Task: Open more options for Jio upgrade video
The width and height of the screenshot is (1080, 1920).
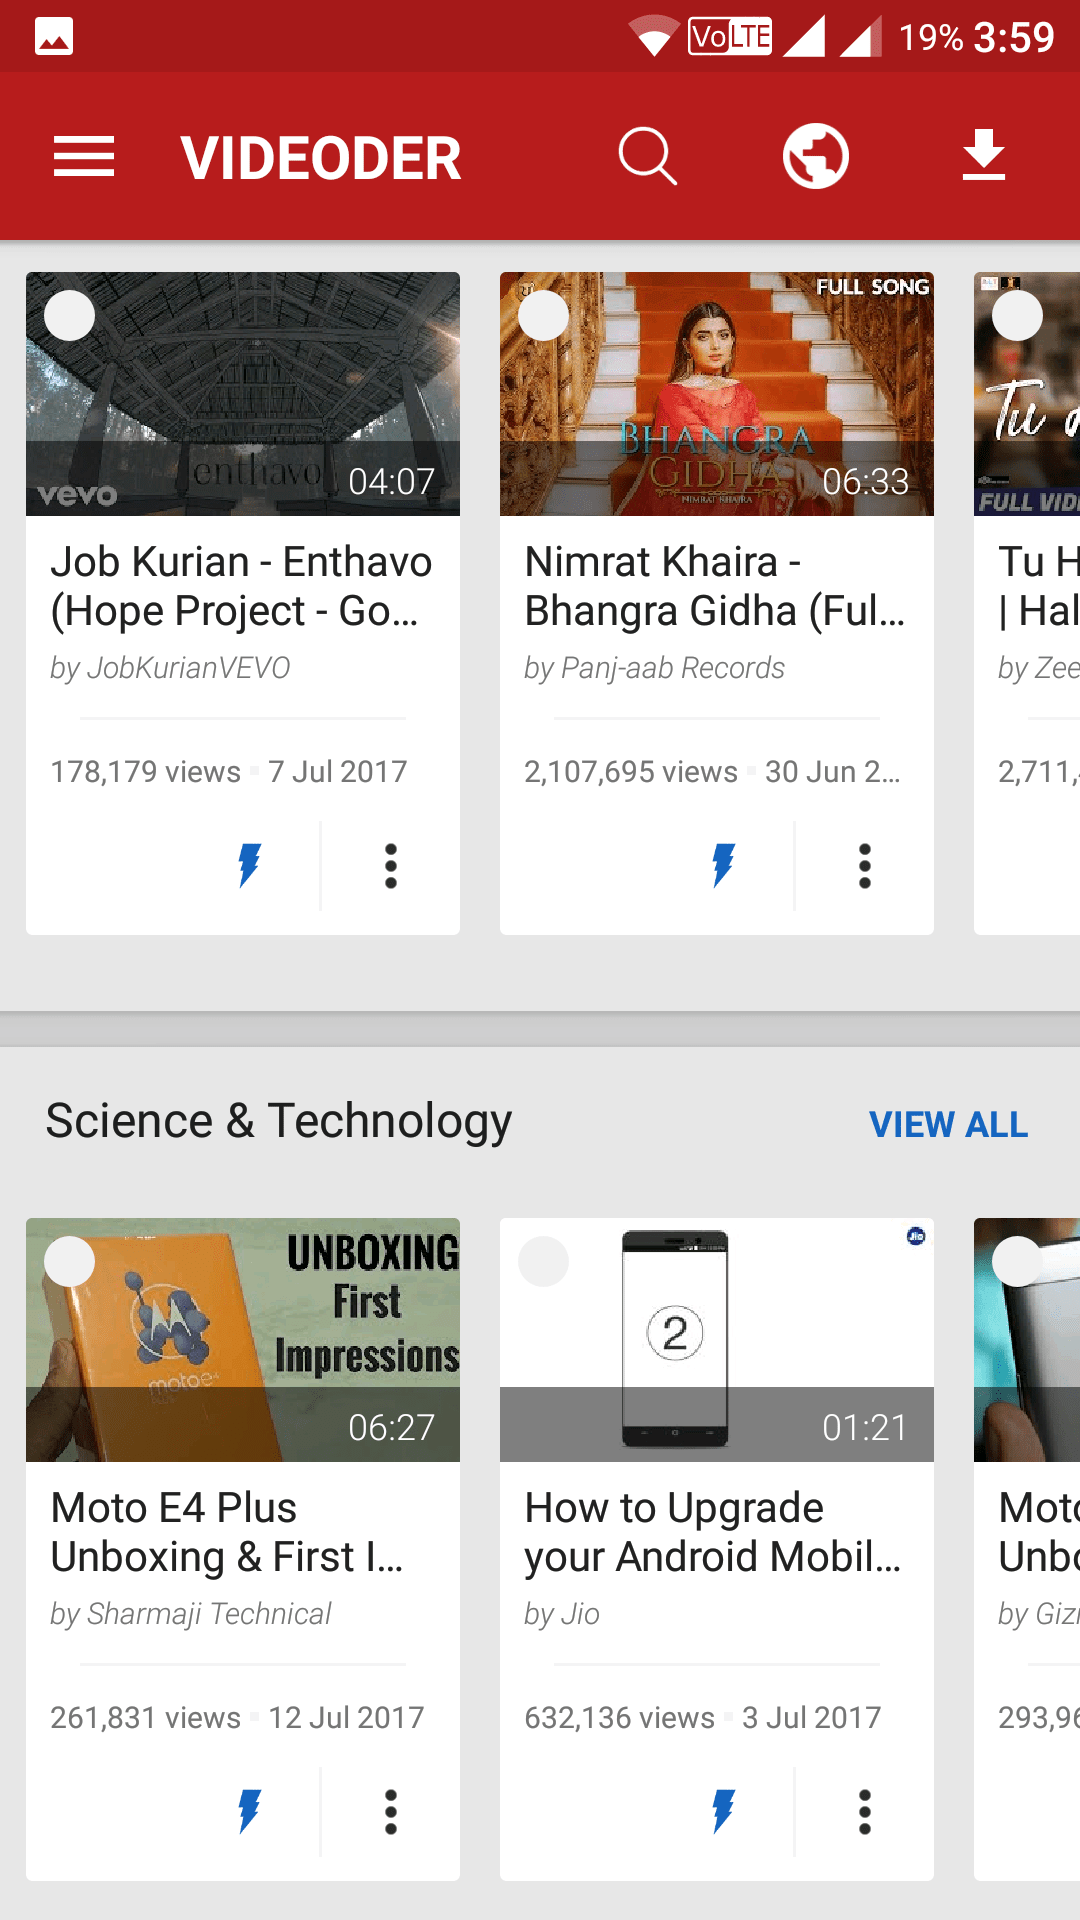Action: [x=865, y=1812]
